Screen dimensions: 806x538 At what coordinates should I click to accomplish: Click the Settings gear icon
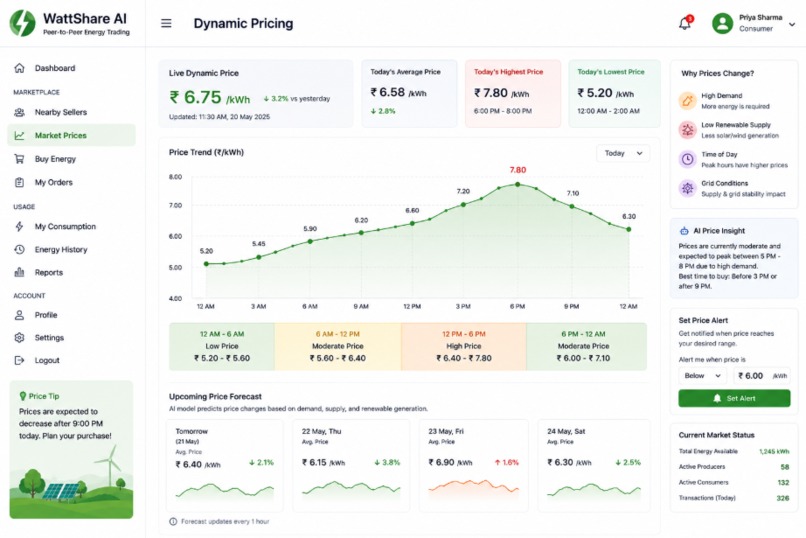[x=20, y=338]
